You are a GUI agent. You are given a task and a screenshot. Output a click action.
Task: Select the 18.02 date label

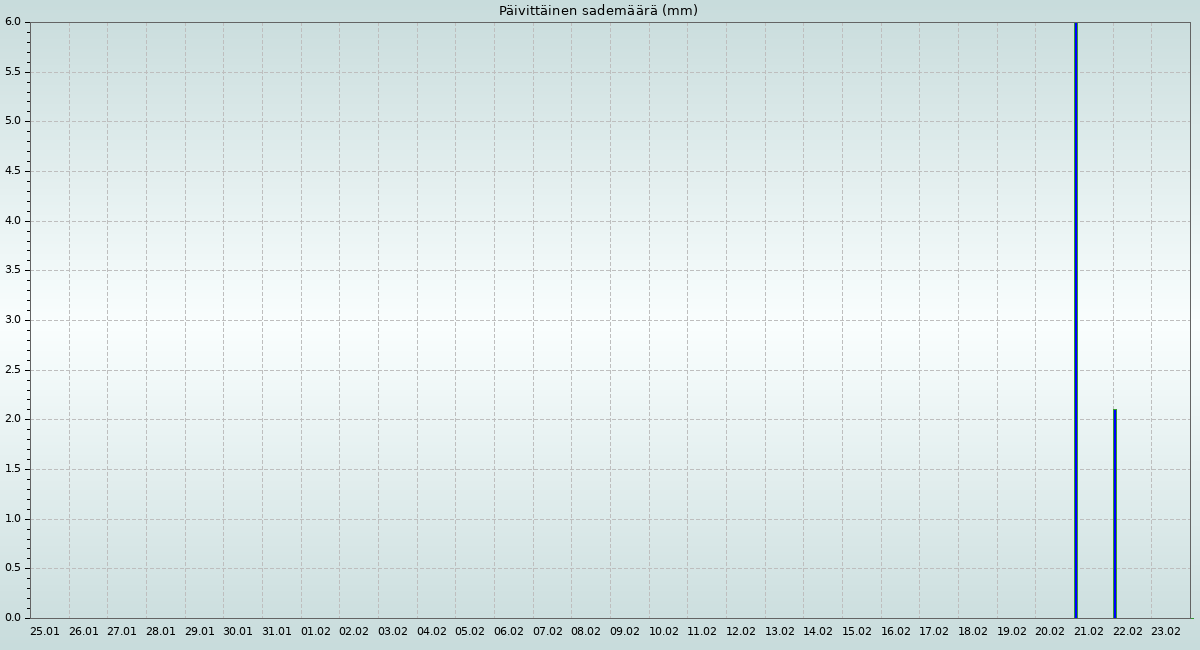click(972, 631)
